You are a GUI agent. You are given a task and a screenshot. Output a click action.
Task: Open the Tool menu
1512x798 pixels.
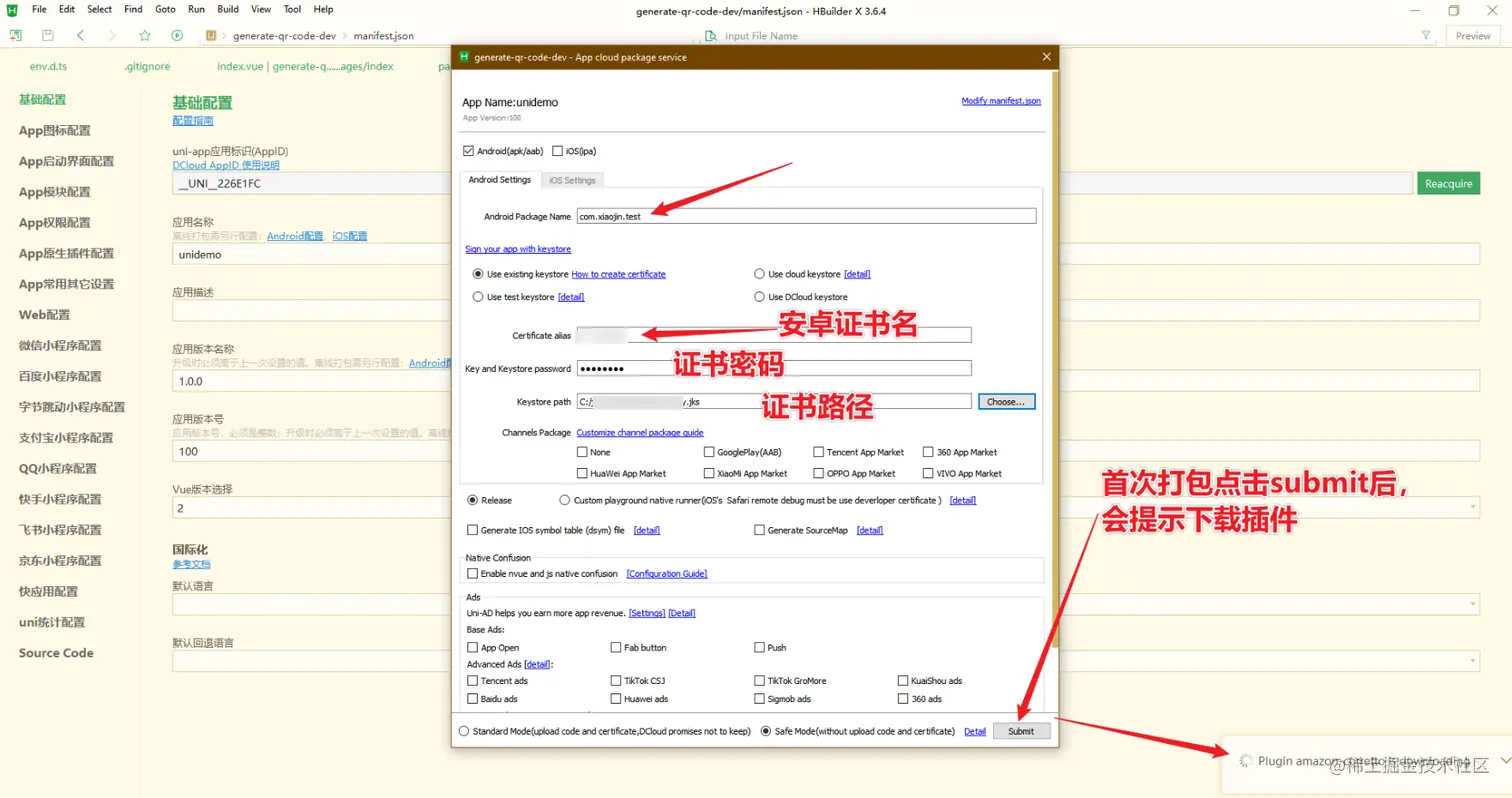tap(292, 9)
